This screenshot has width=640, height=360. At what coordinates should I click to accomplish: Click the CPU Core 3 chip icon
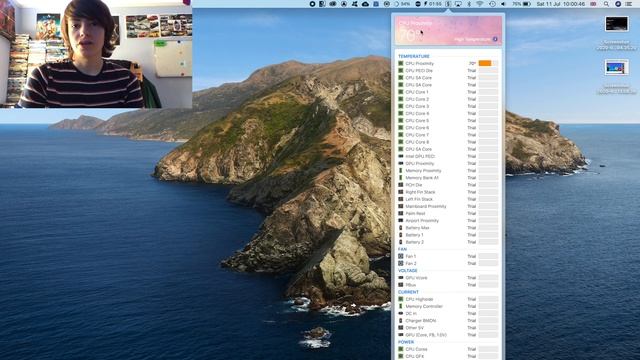coord(401,106)
